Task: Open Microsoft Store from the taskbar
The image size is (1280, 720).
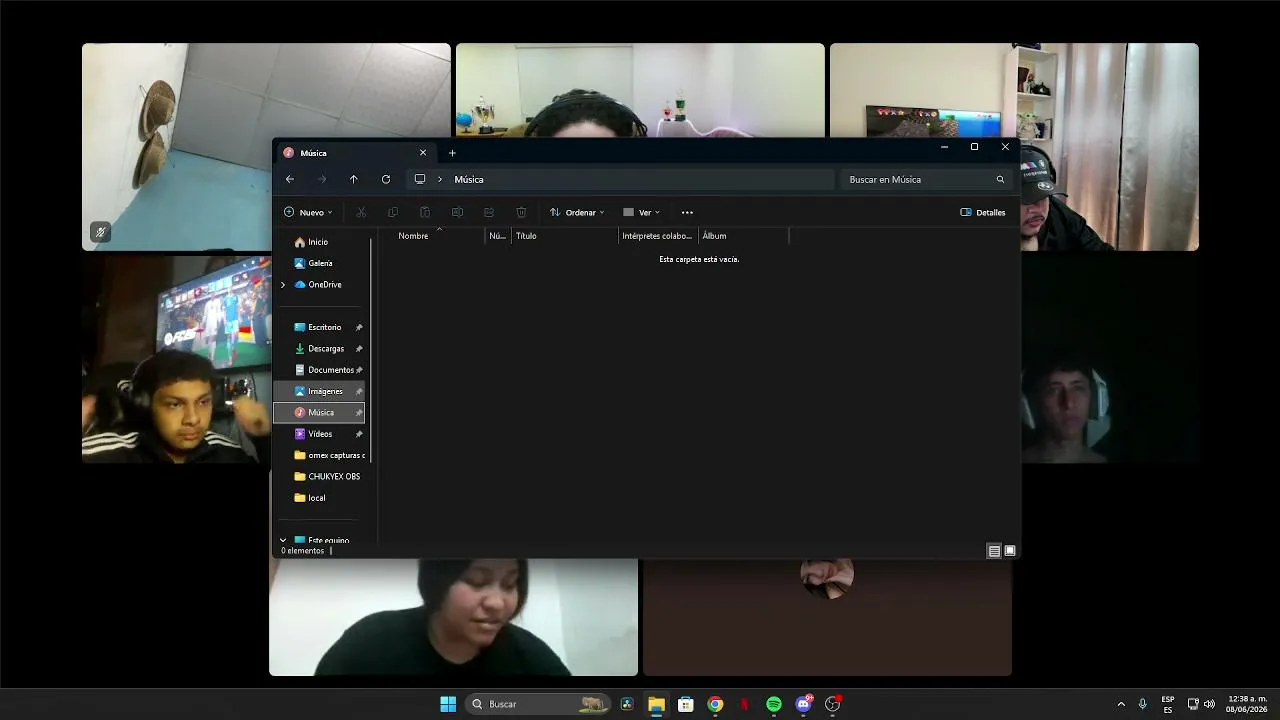Action: point(686,704)
